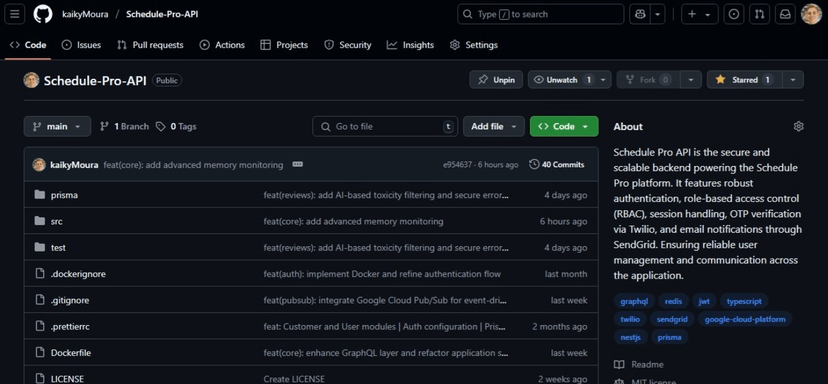Open the Copilot dropdown arrow
The width and height of the screenshot is (828, 384).
[657, 14]
